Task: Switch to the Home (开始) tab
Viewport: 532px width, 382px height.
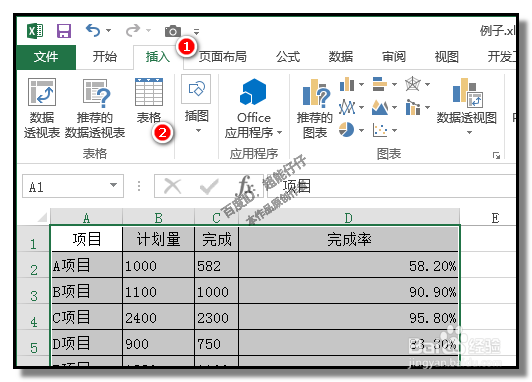Action: (105, 57)
